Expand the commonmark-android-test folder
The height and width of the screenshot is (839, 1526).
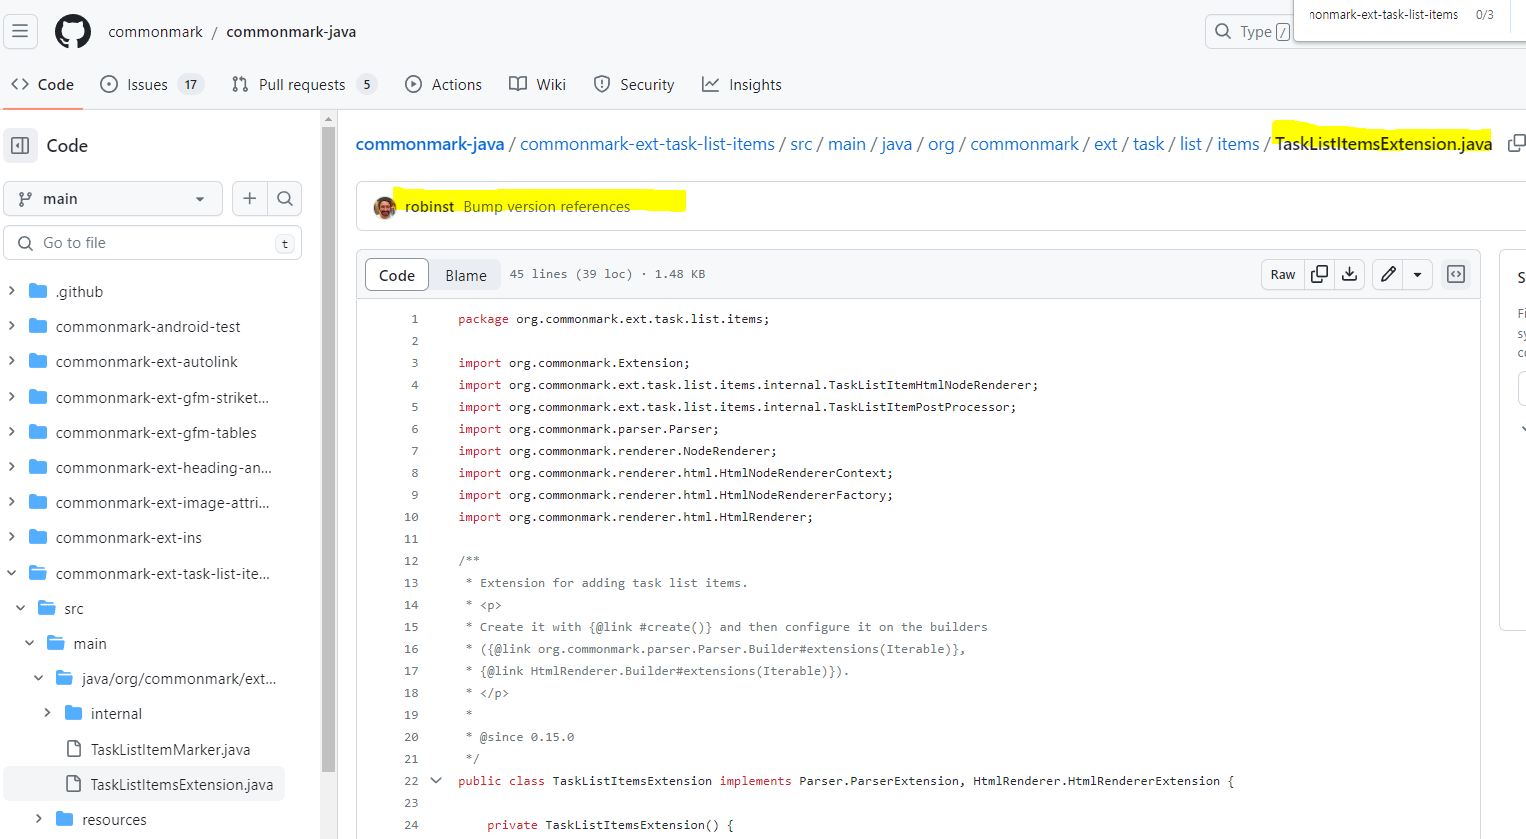12,326
